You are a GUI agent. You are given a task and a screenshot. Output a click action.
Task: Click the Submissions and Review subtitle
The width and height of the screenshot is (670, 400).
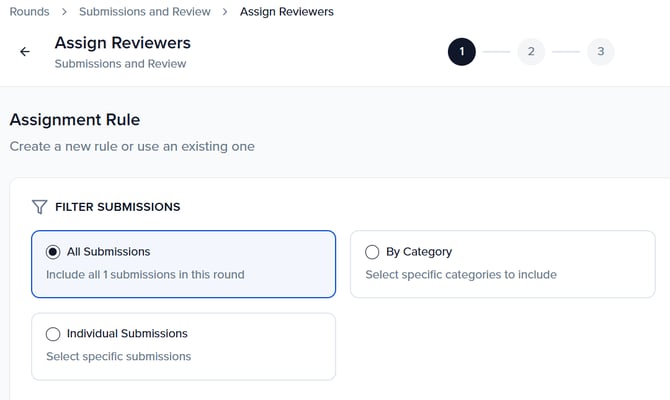(120, 64)
